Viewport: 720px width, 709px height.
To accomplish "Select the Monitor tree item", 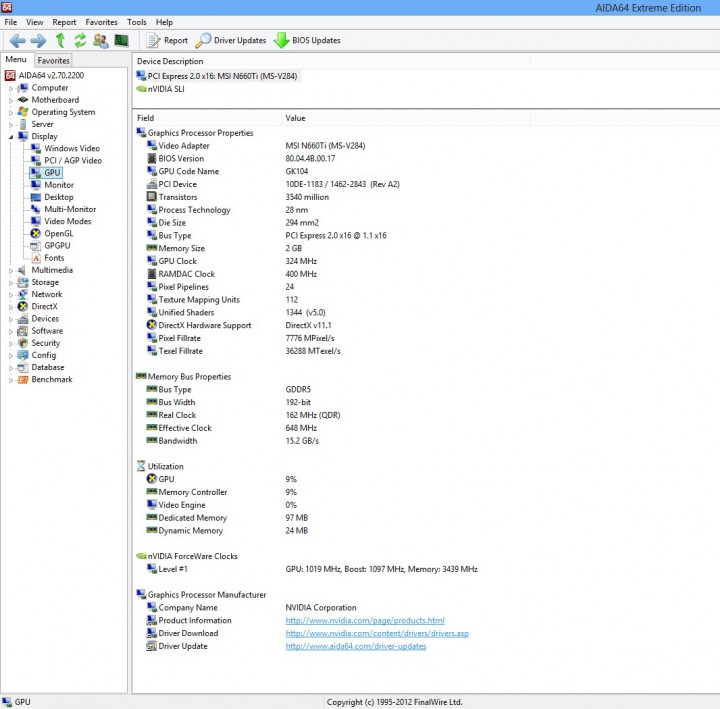I will 59,185.
